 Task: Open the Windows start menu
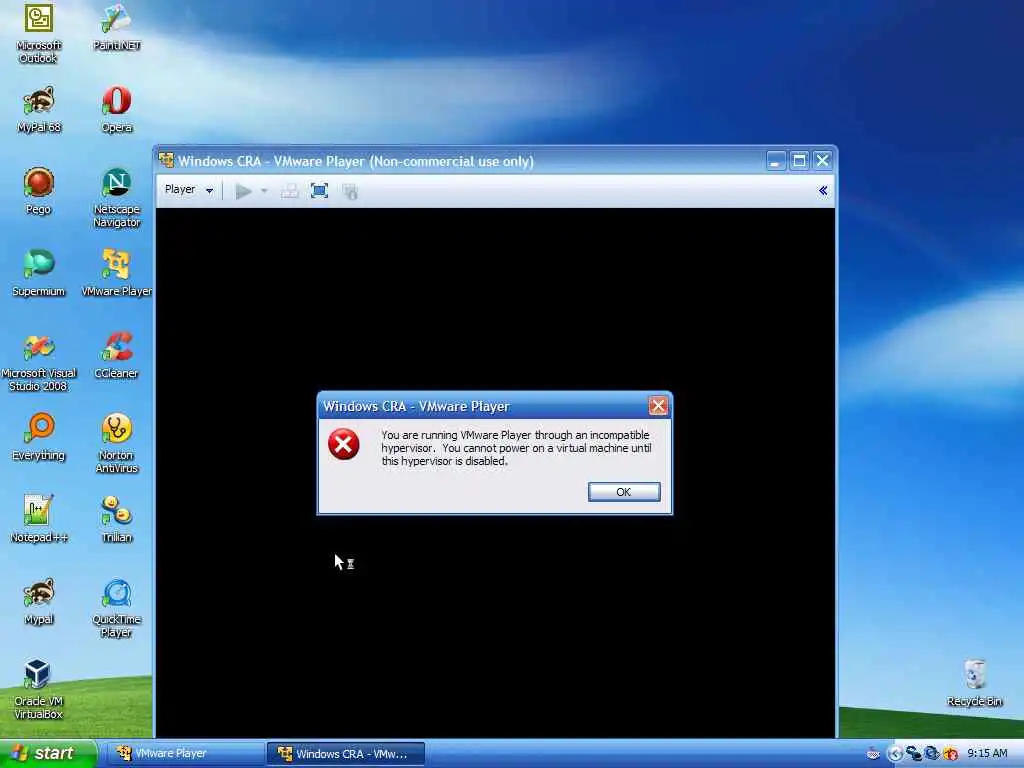(x=48, y=753)
